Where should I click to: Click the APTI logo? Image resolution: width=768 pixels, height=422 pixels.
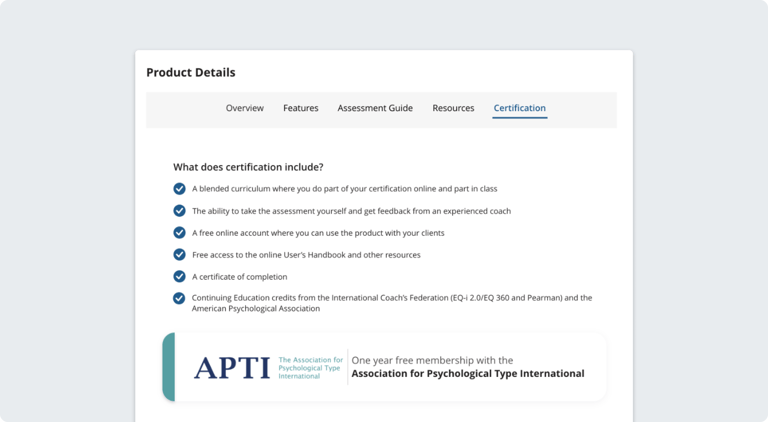[x=232, y=368]
